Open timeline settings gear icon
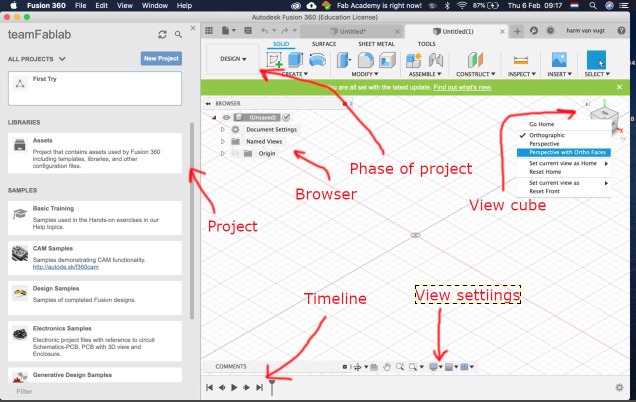 [619, 387]
